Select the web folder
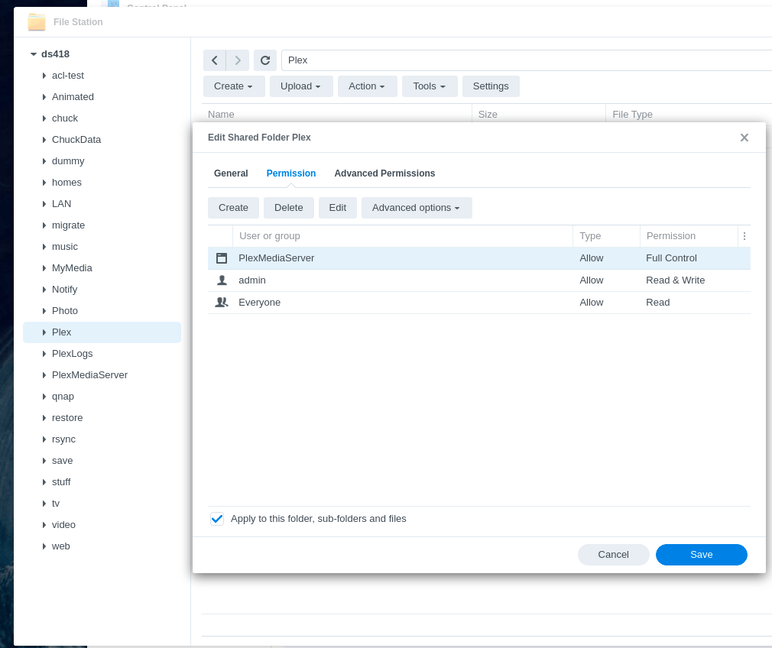 coord(61,546)
